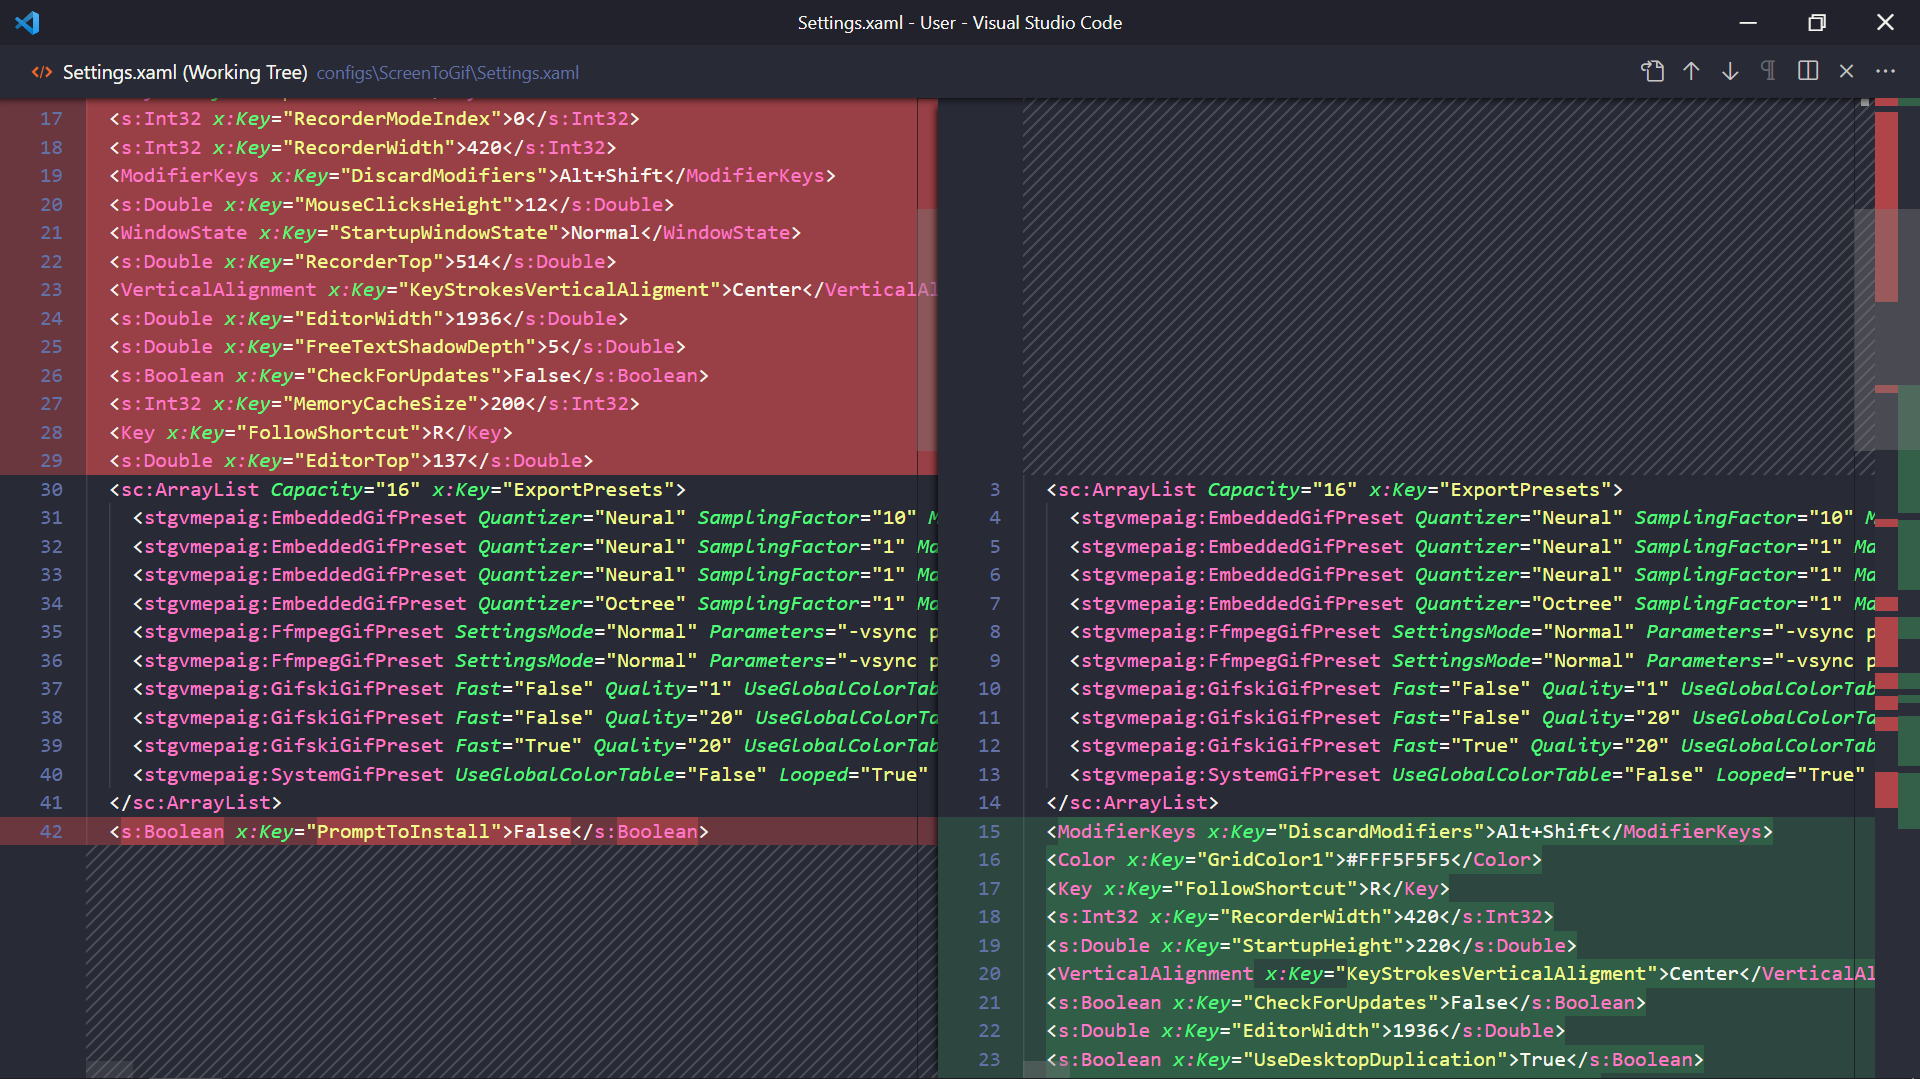Restore down the Visual Studio Code window
The image size is (1920, 1079).
tap(1817, 22)
